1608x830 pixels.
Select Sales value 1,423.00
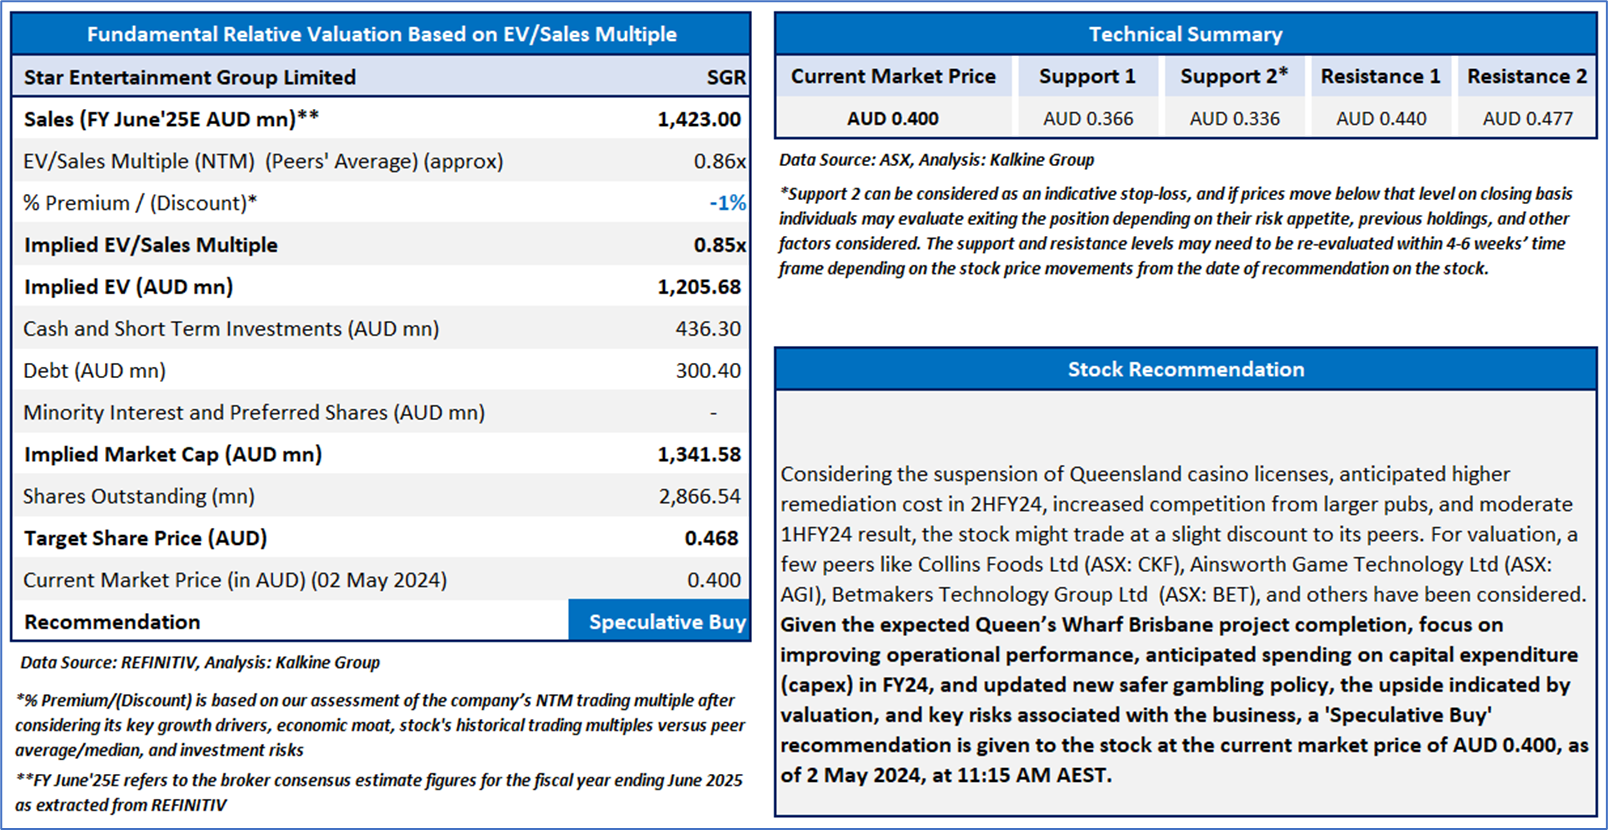[x=699, y=119]
